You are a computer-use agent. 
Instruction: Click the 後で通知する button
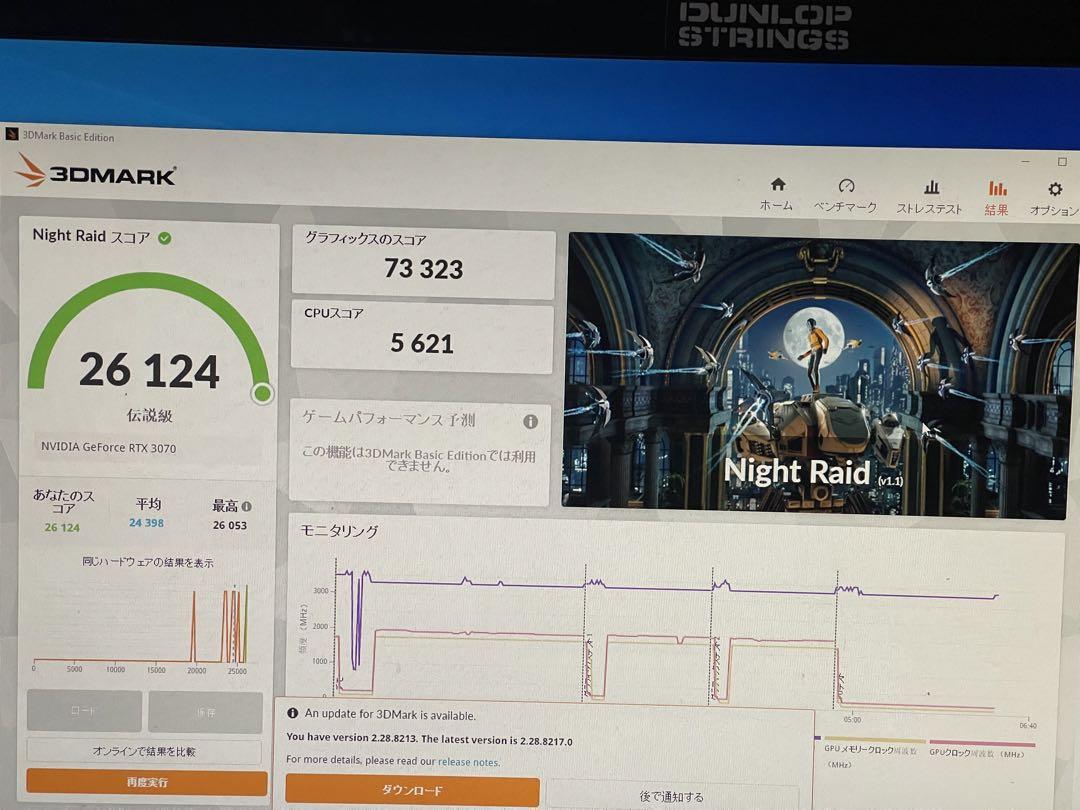(672, 796)
